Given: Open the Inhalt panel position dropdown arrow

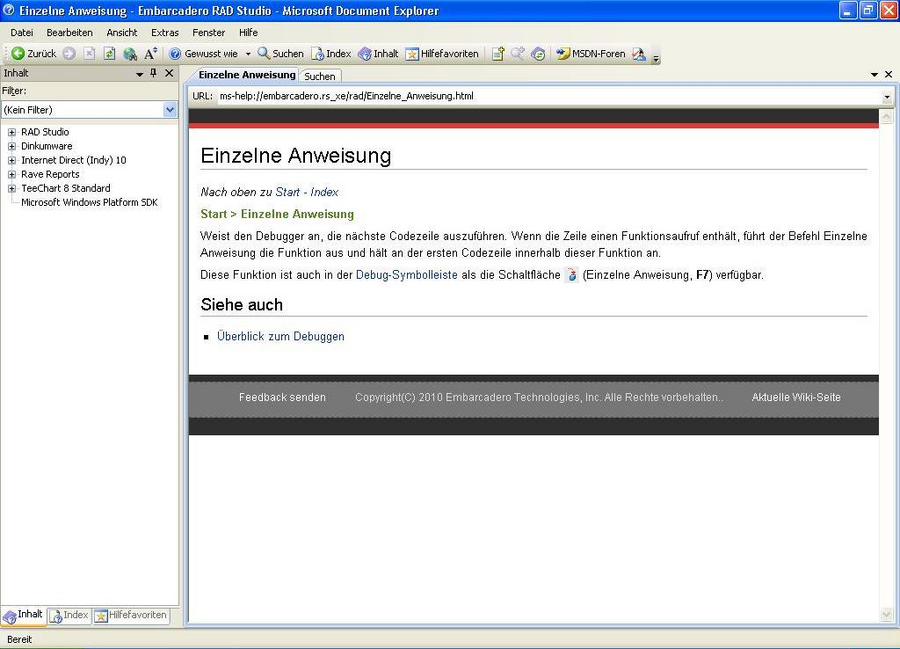Looking at the screenshot, I should tap(139, 74).
